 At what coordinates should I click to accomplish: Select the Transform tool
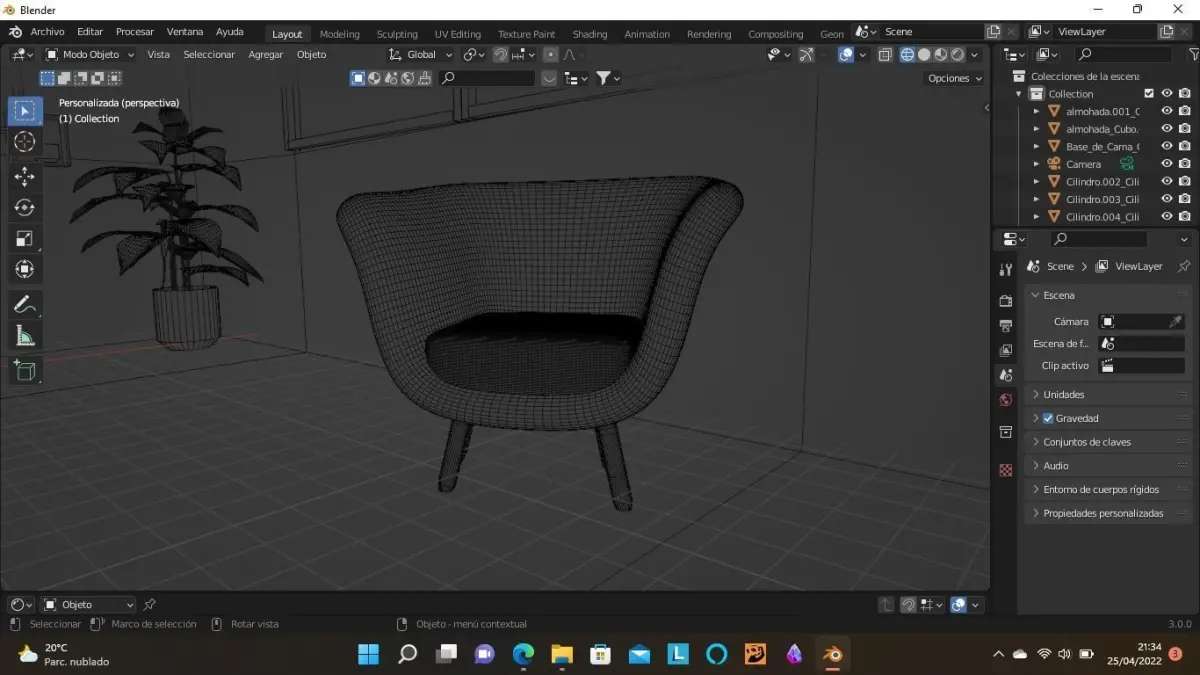click(25, 269)
